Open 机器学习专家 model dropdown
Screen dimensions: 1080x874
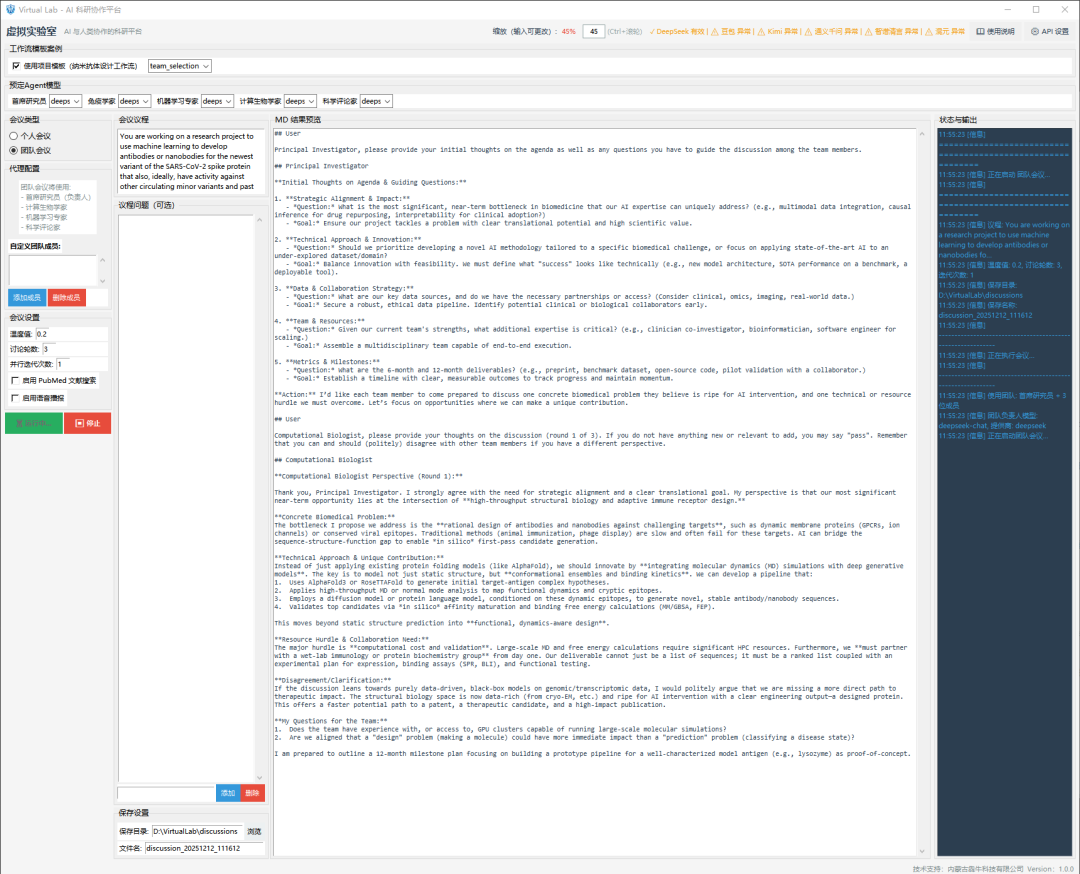click(x=217, y=101)
